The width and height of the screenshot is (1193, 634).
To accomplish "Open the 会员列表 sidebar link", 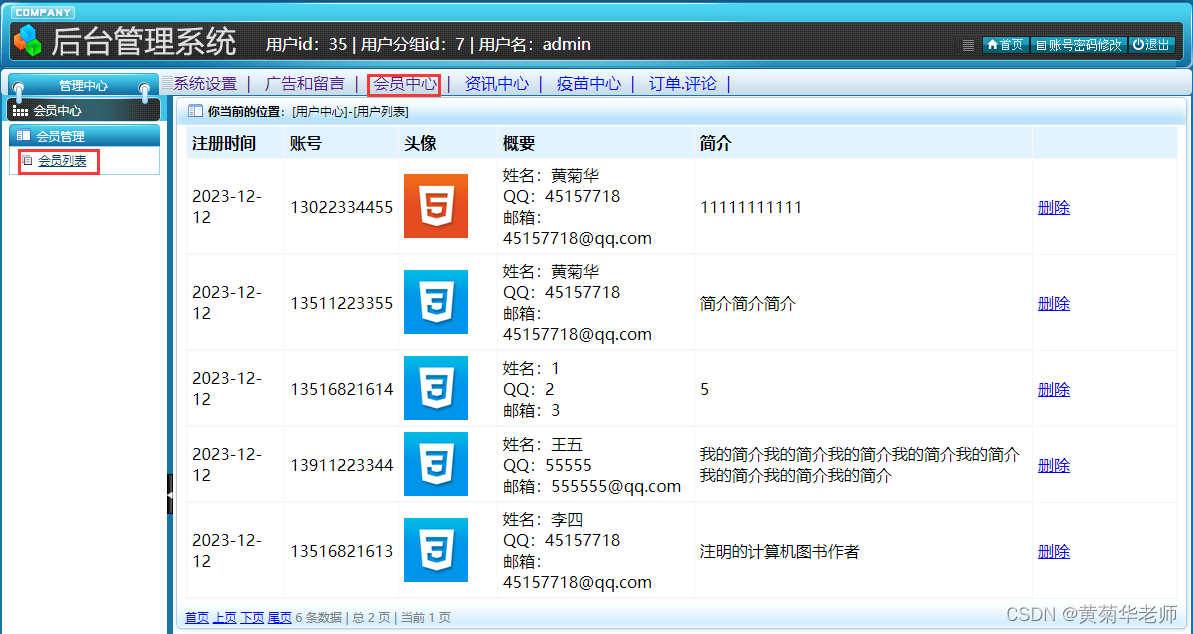I will click(62, 161).
